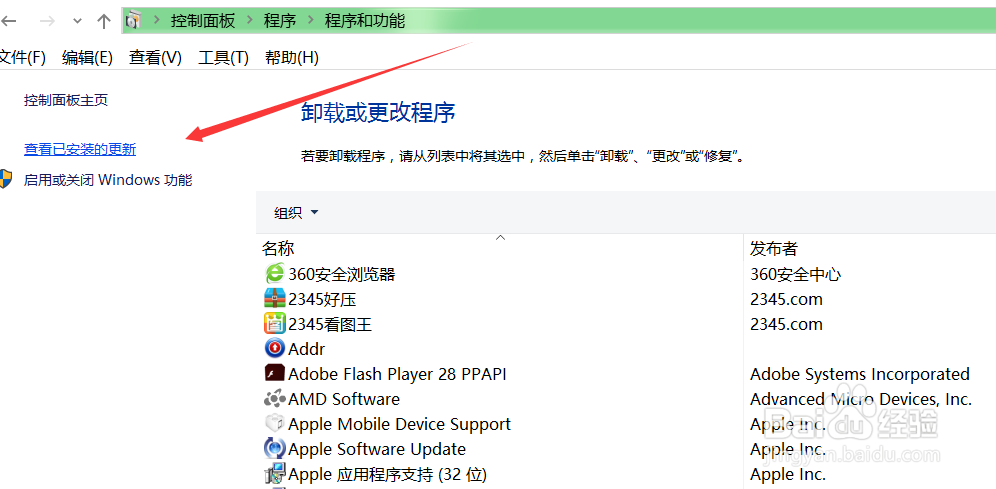Open the recent locations dropdown chevron
Screen dimensions: 996x489
[77, 22]
